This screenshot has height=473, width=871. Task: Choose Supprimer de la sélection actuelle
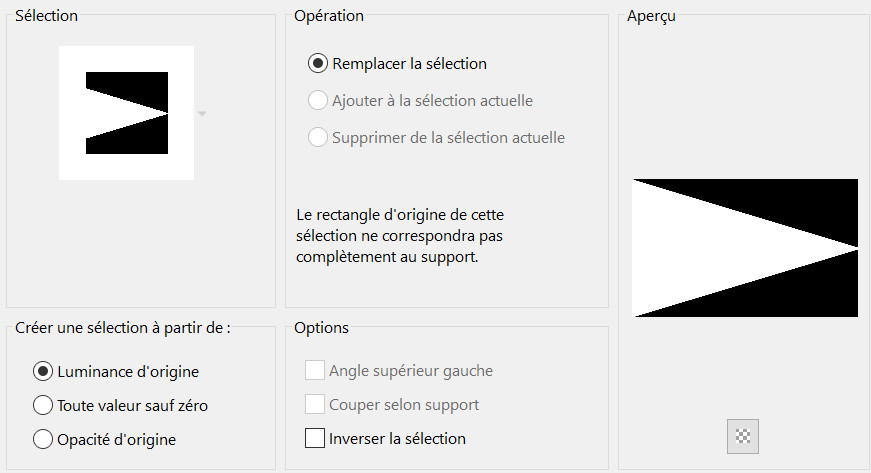point(318,137)
